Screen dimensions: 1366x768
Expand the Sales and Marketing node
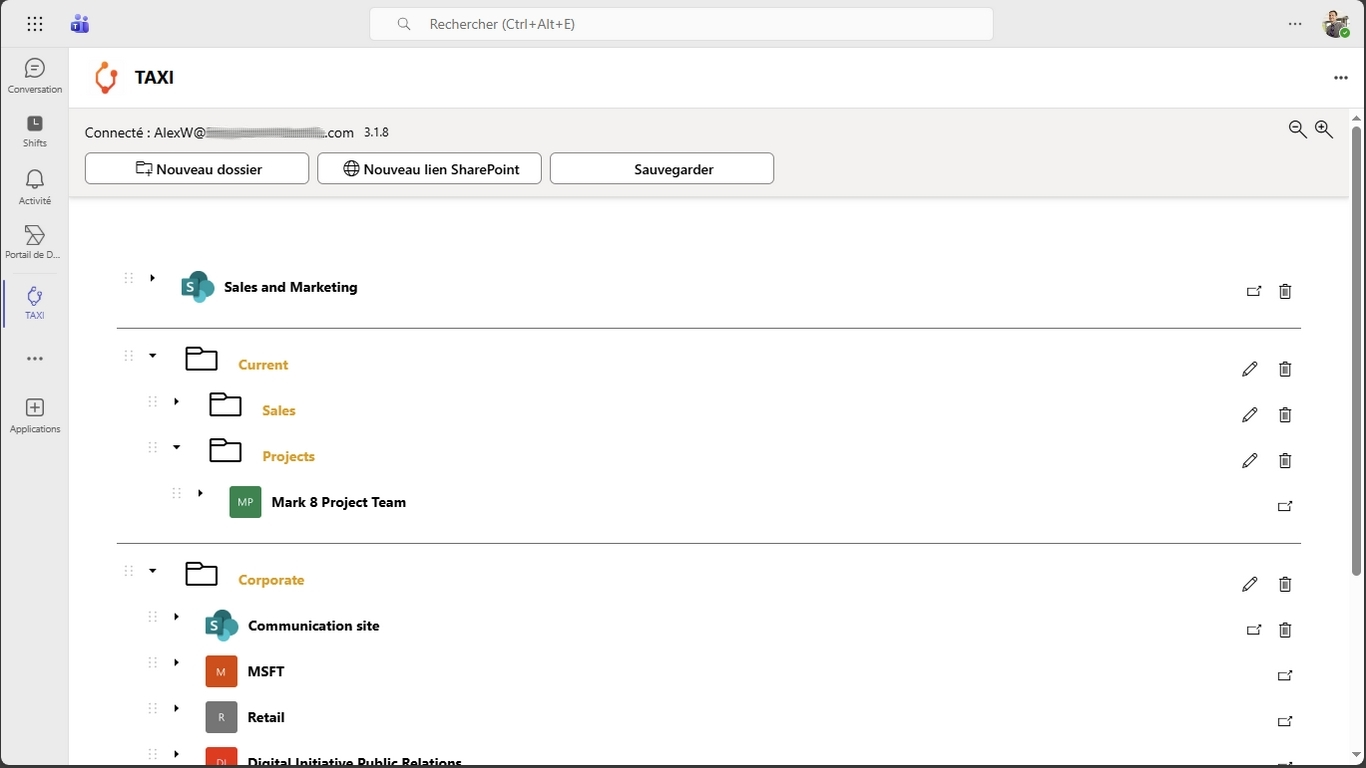[152, 278]
